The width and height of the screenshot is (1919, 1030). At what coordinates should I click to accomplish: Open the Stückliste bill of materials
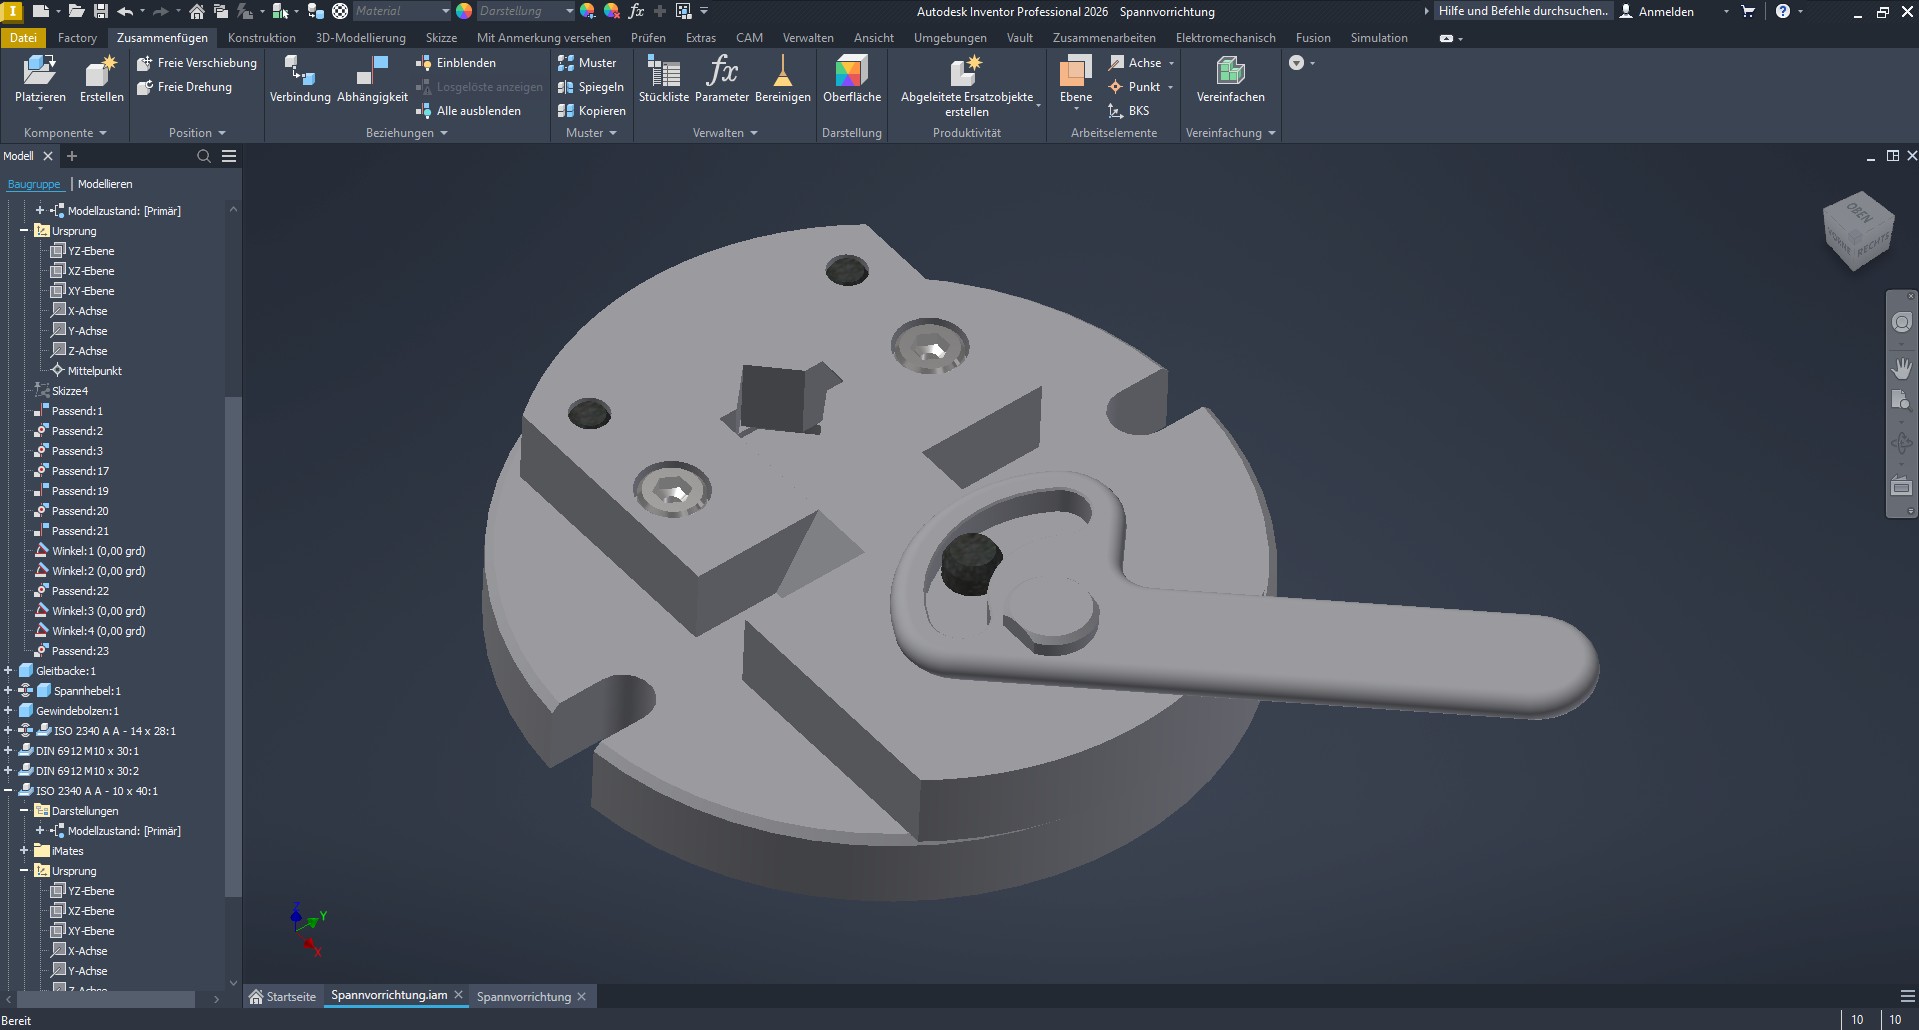pyautogui.click(x=664, y=72)
